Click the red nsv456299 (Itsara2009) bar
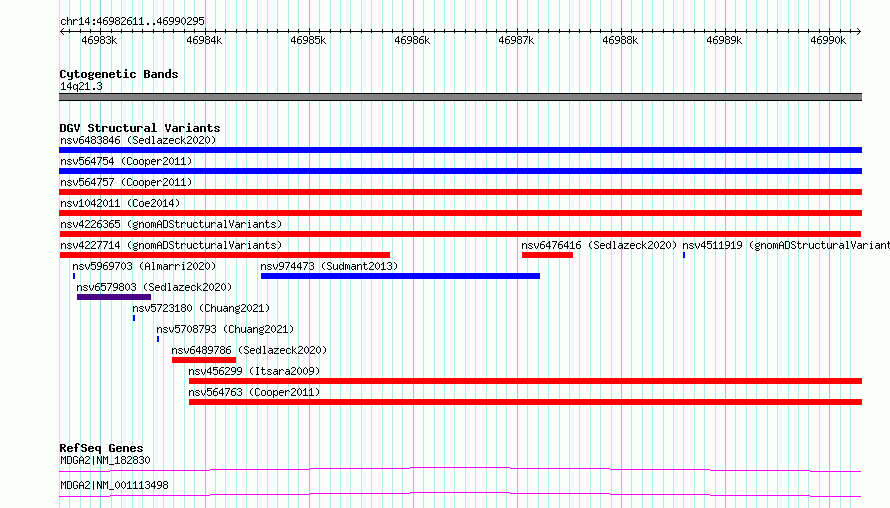The height and width of the screenshot is (508, 890). pyautogui.click(x=526, y=381)
